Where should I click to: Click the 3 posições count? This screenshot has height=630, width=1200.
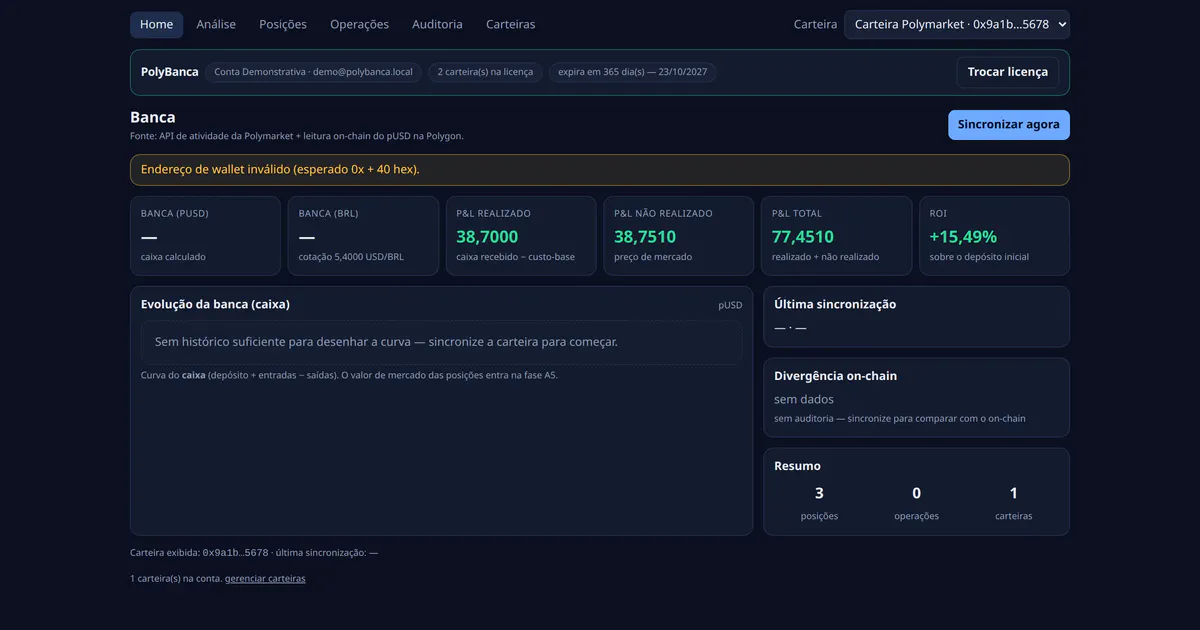(820, 493)
